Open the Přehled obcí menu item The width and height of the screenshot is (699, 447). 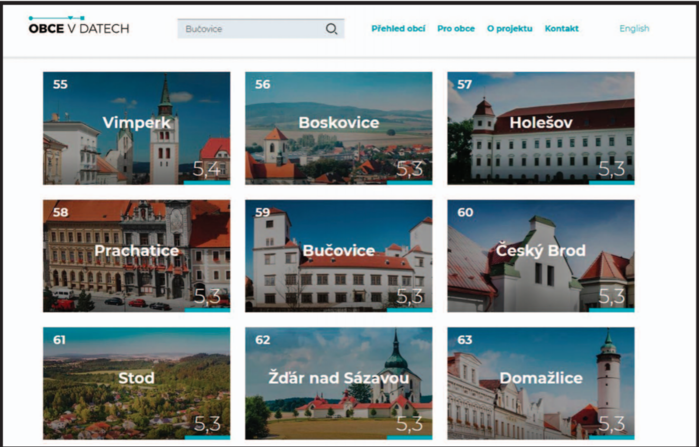[x=398, y=29]
